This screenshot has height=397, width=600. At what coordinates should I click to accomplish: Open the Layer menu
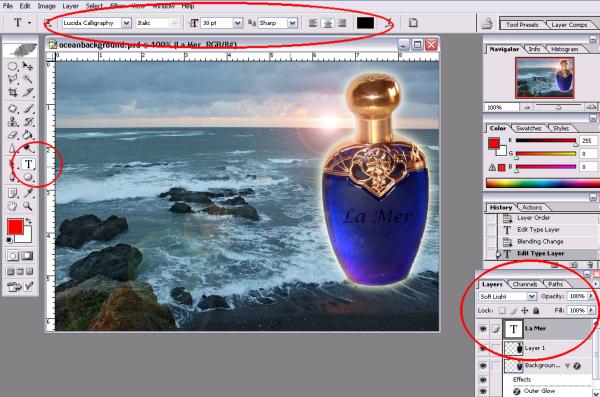point(70,6)
